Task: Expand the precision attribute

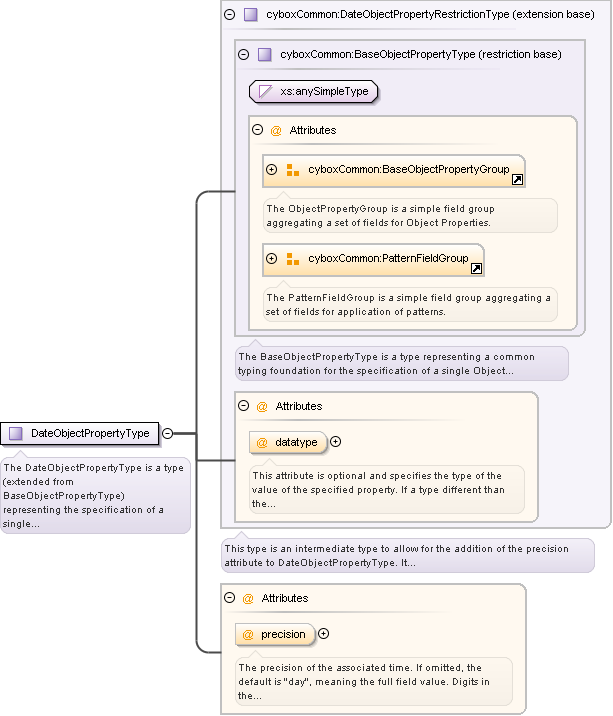Action: point(323,633)
